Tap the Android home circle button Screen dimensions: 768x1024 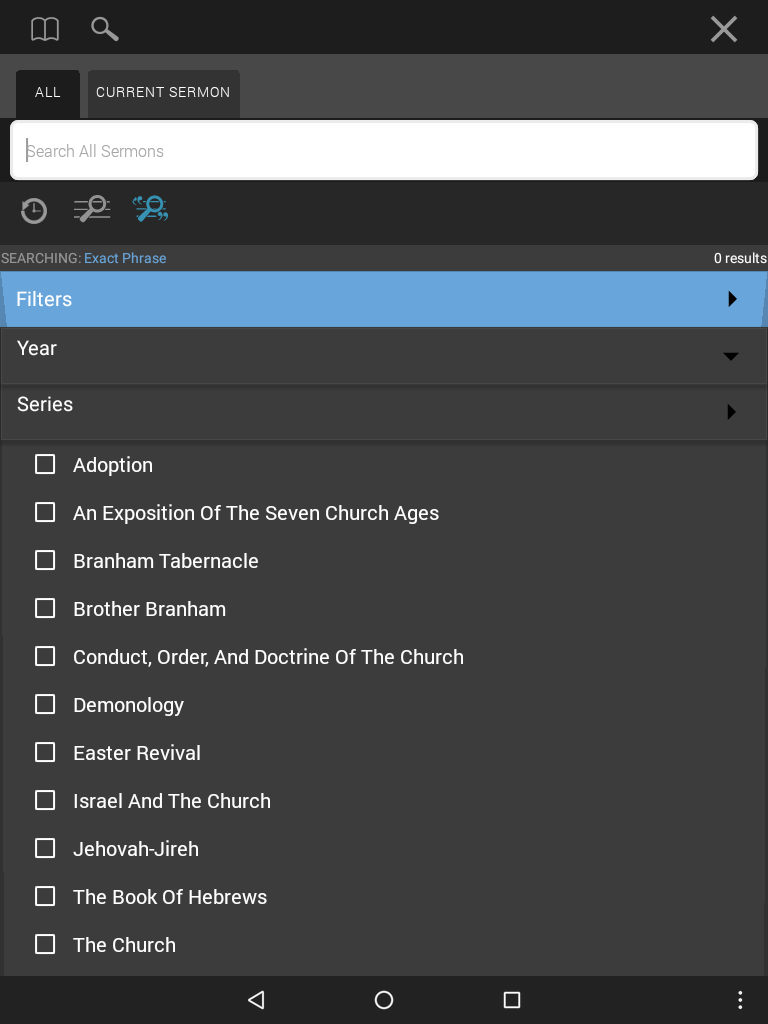(x=384, y=1000)
